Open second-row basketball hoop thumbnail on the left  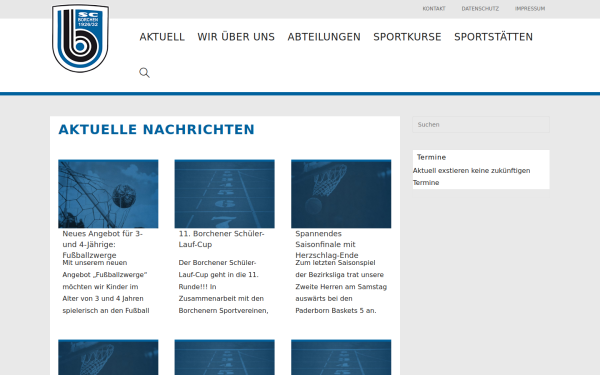click(108, 357)
